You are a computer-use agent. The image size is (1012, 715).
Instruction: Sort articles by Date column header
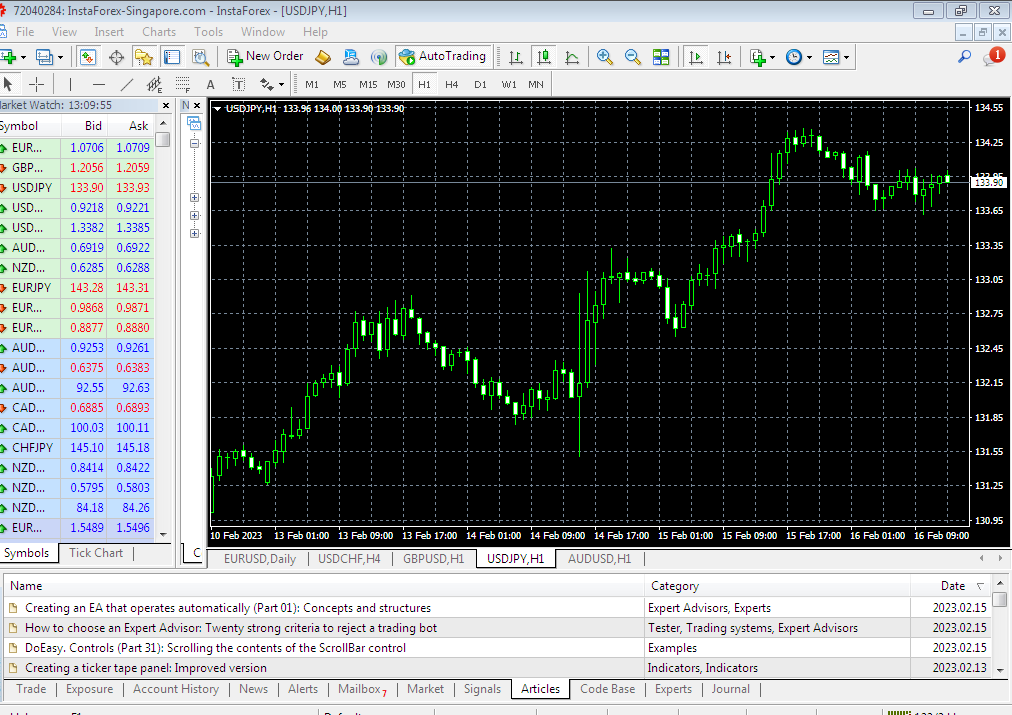tap(952, 586)
